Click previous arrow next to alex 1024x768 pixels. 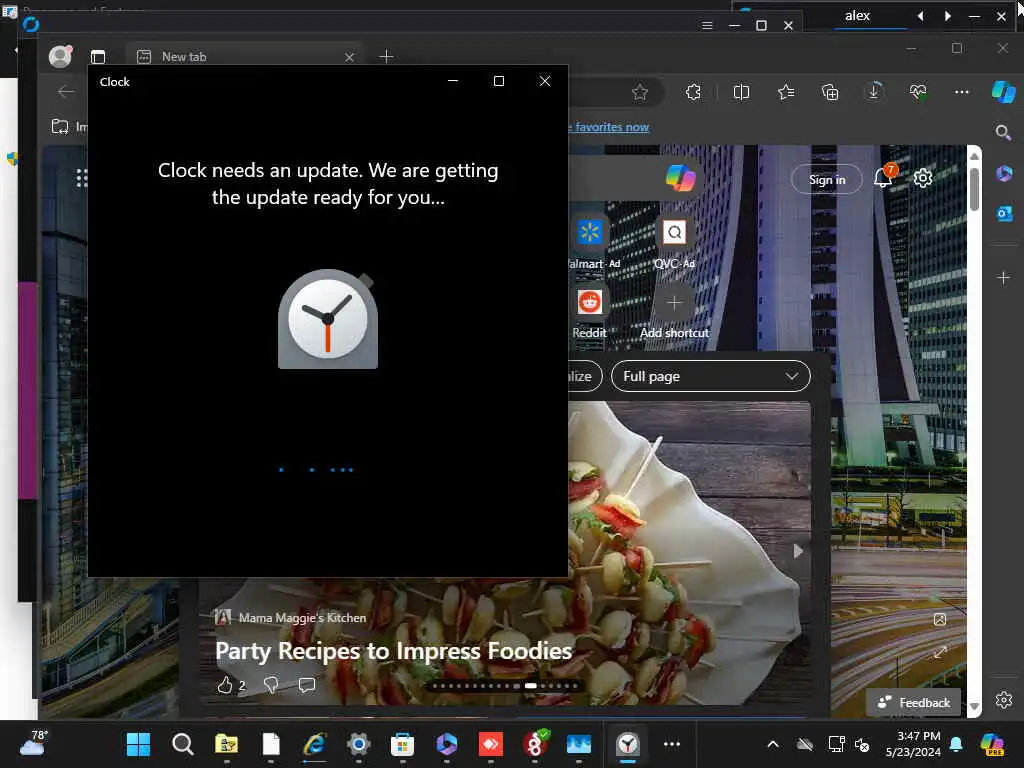[921, 16]
